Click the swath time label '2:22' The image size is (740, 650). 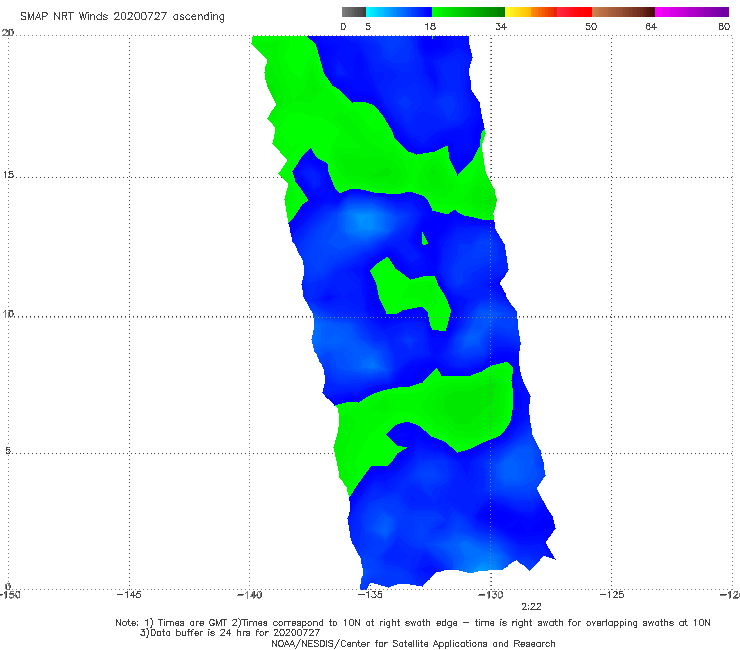[x=531, y=607]
